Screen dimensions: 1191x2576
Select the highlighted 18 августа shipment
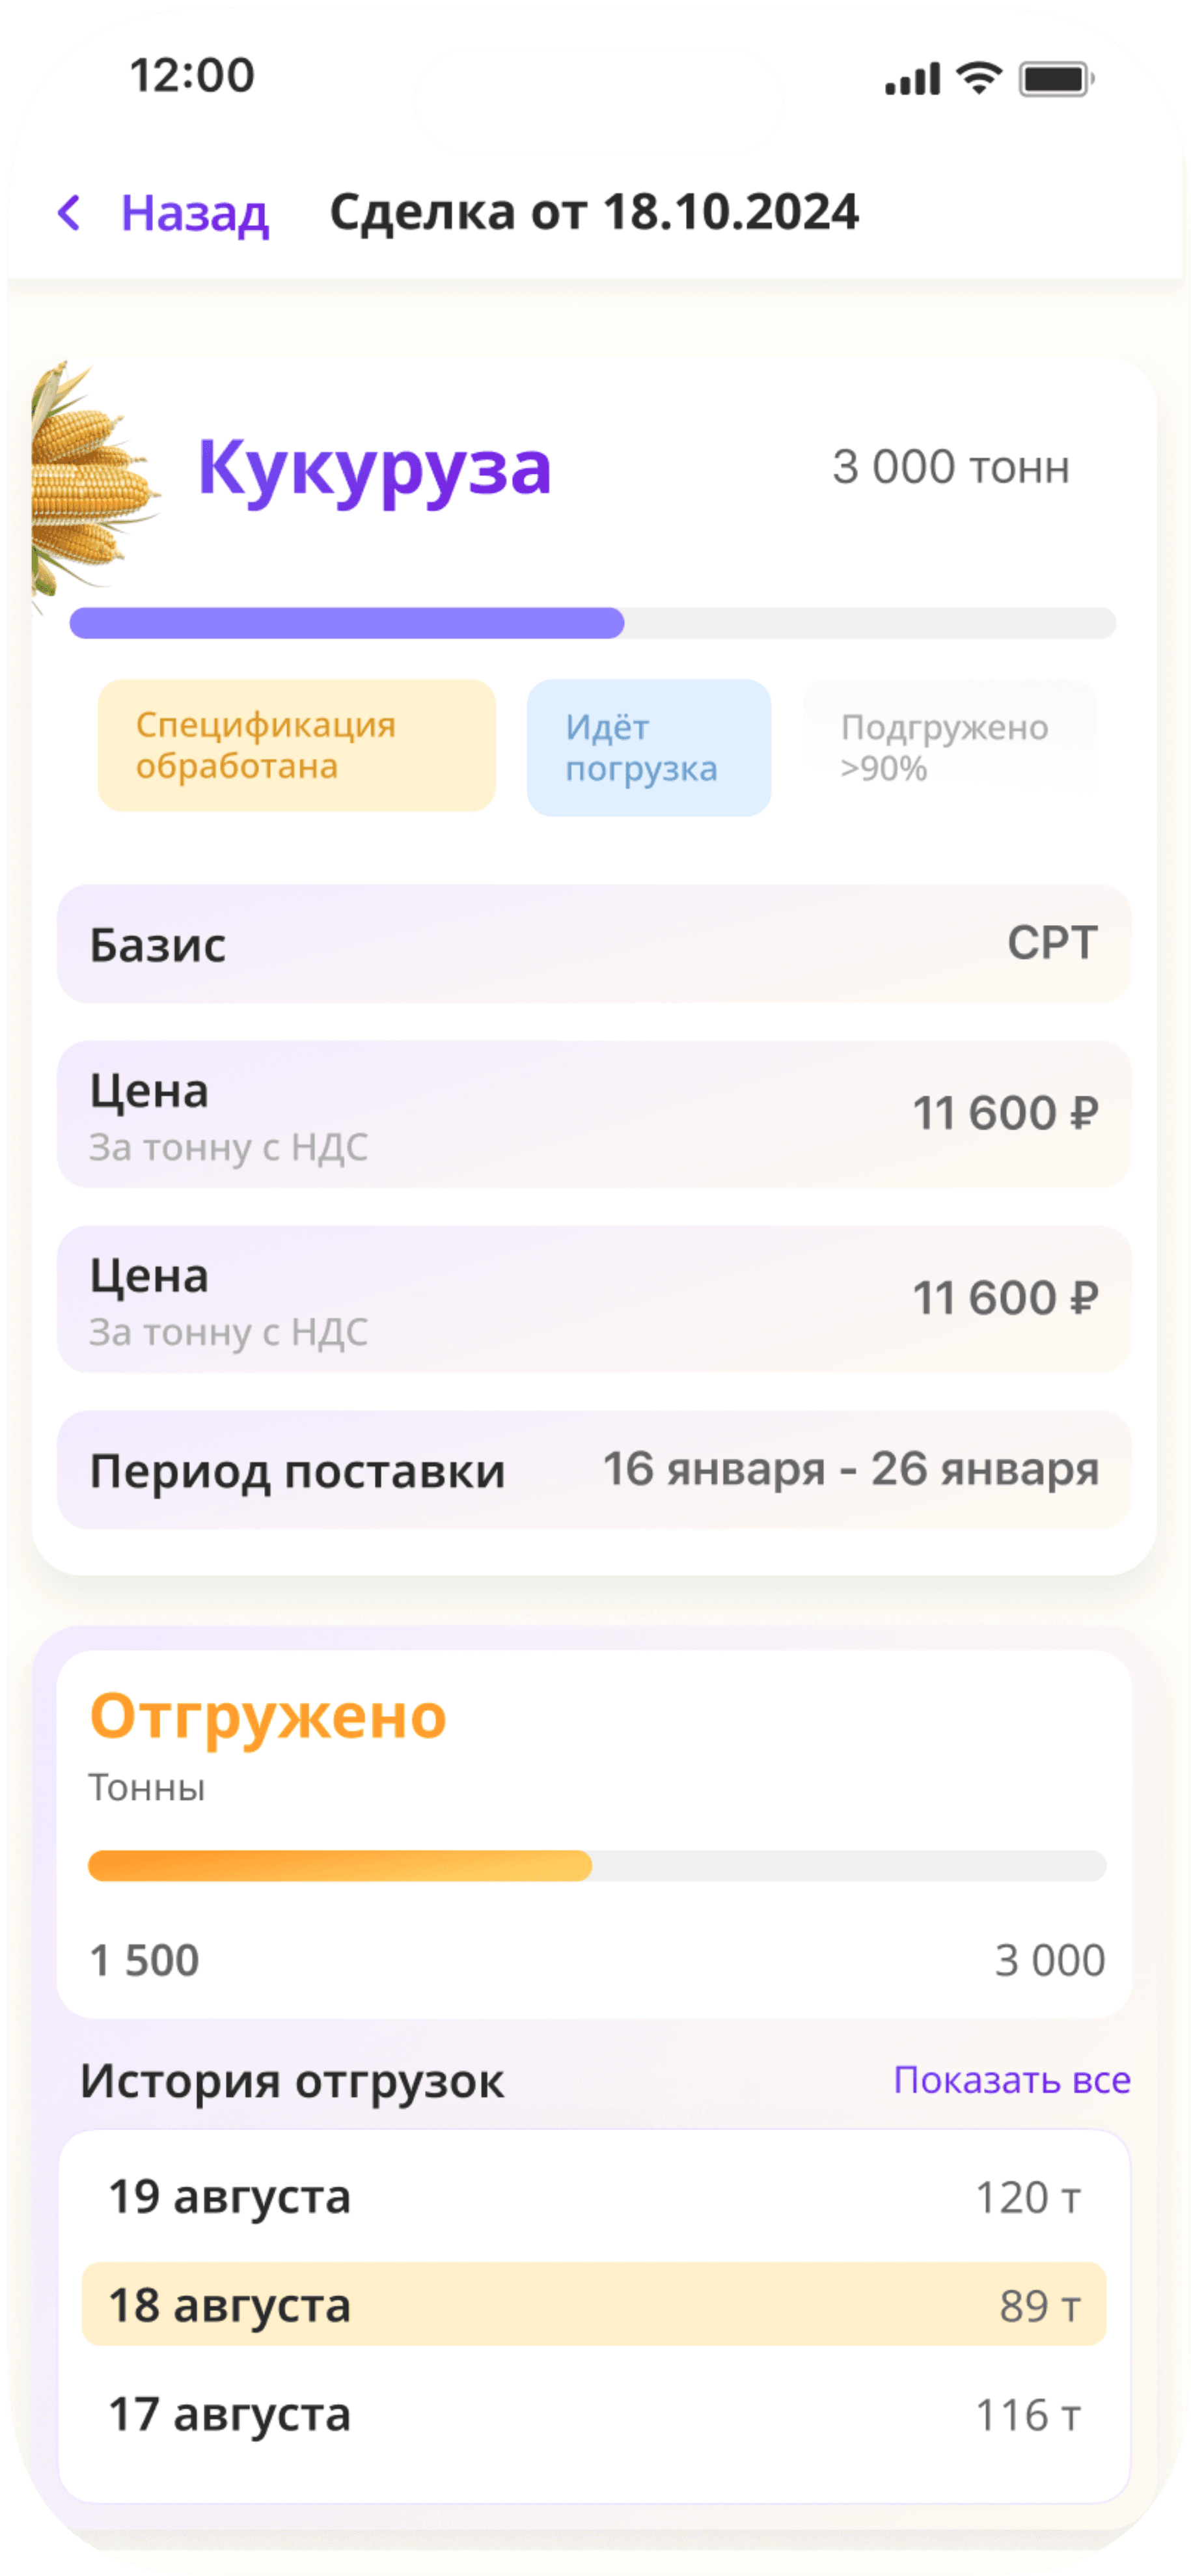(594, 2305)
